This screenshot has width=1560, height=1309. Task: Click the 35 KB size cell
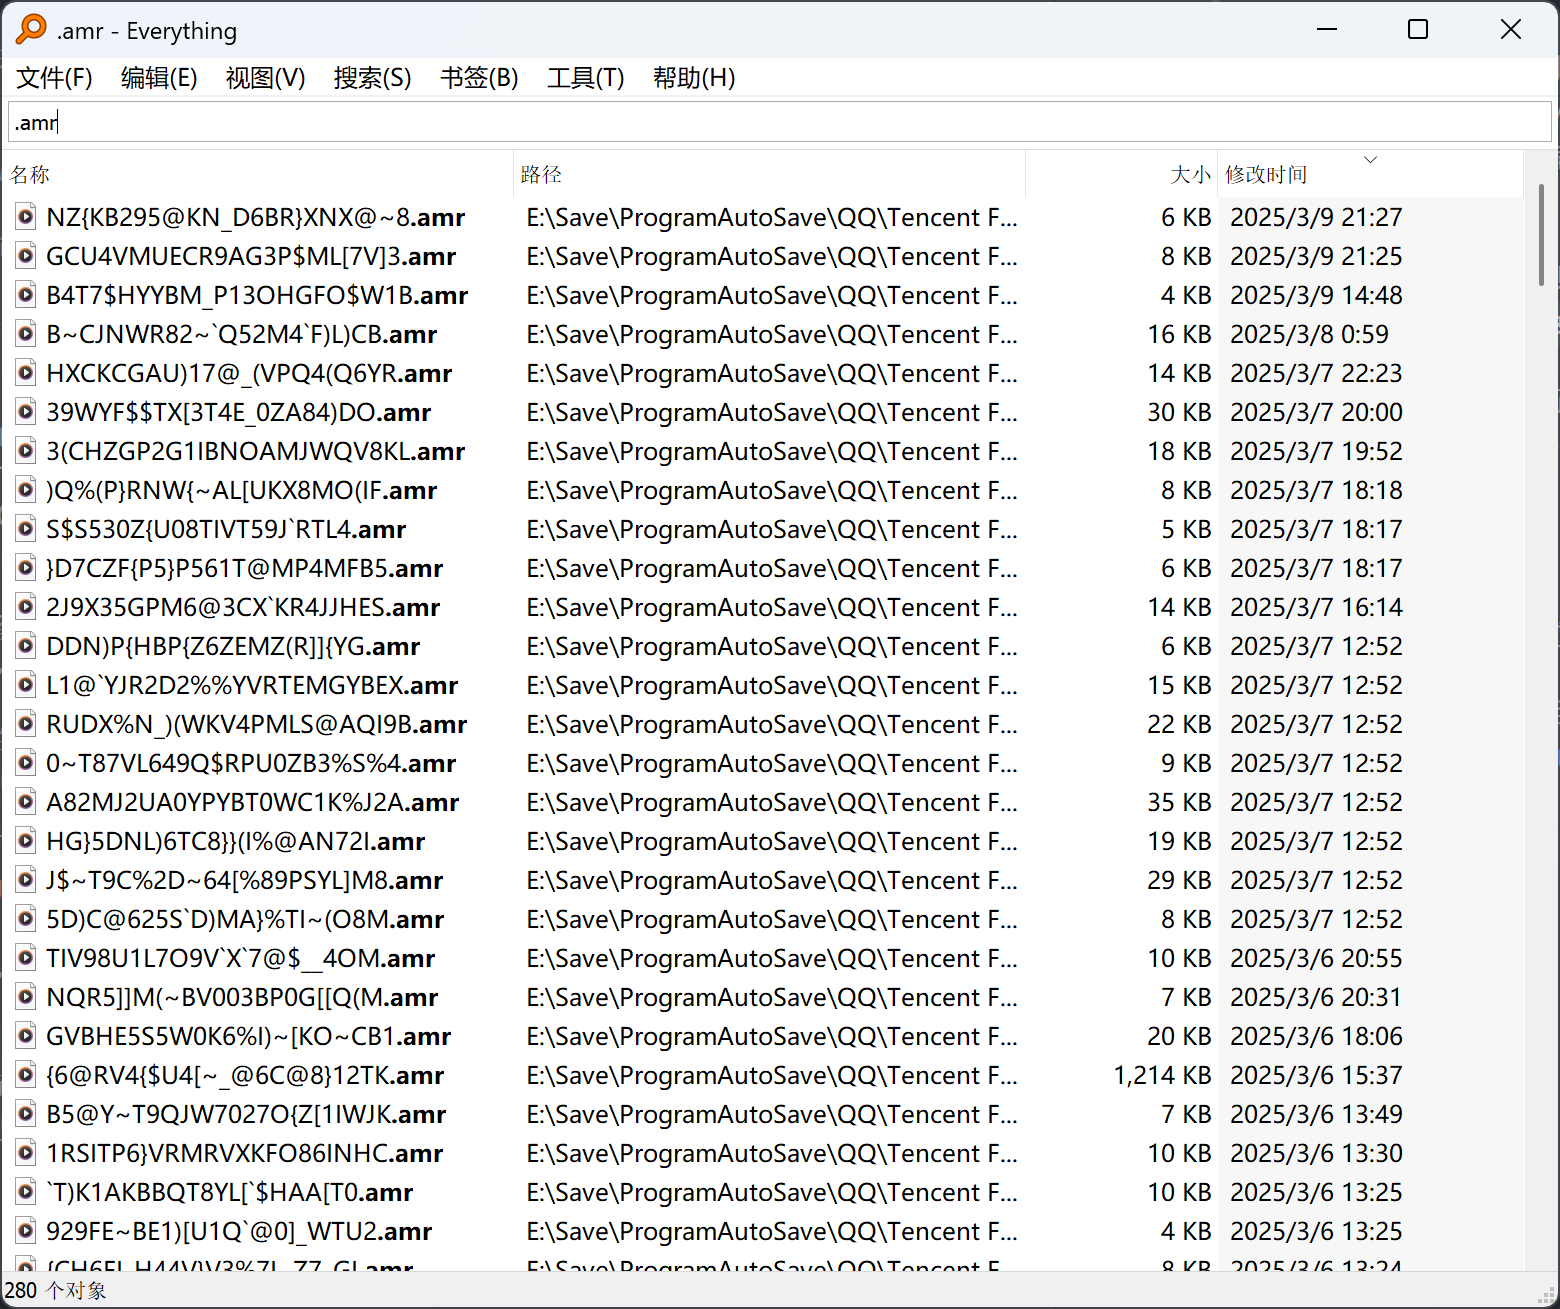click(1179, 802)
